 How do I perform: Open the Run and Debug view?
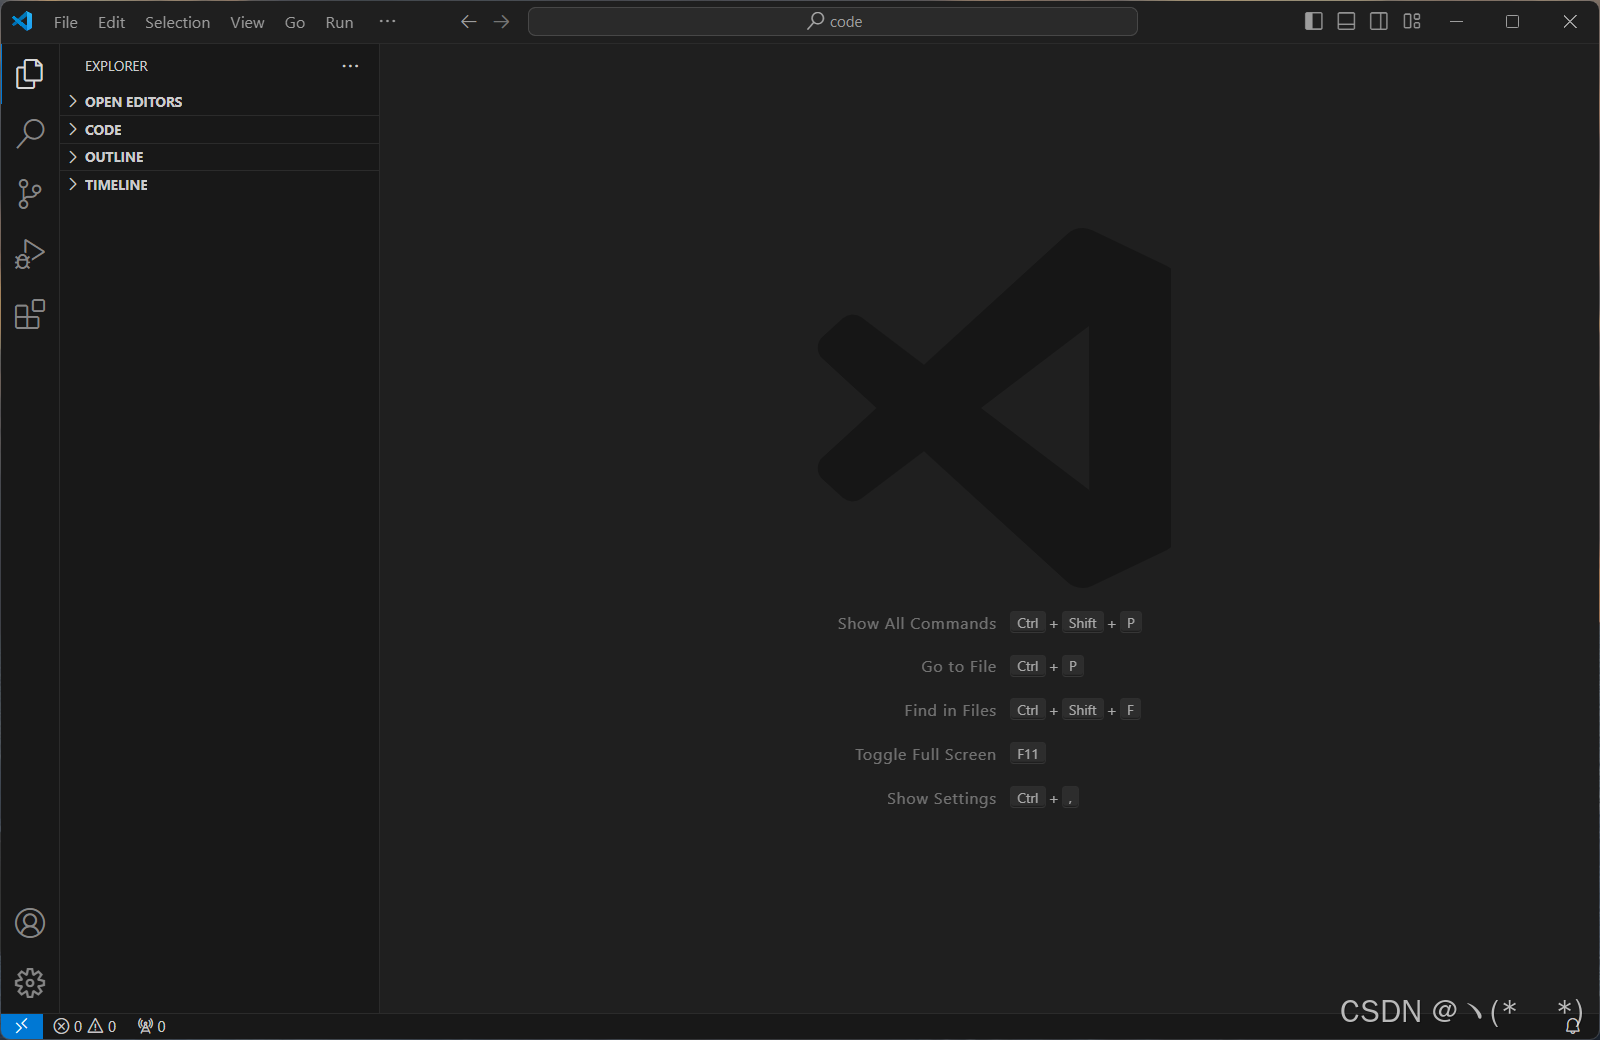pyautogui.click(x=30, y=254)
